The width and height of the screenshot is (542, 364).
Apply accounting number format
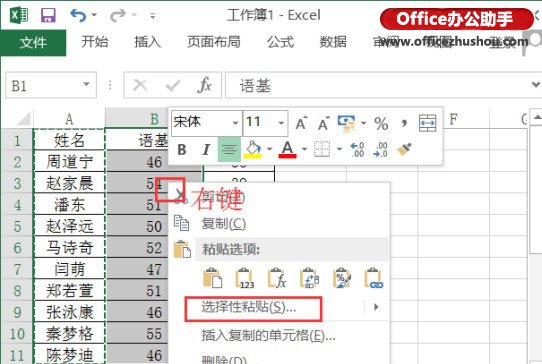point(347,123)
